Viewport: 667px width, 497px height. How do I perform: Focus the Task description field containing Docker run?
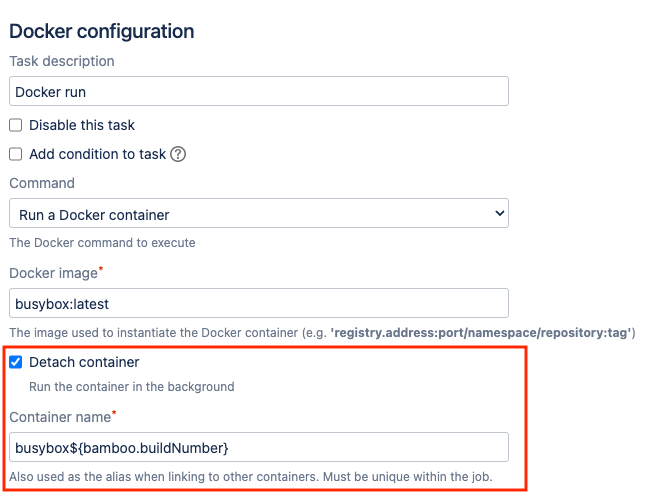point(259,91)
